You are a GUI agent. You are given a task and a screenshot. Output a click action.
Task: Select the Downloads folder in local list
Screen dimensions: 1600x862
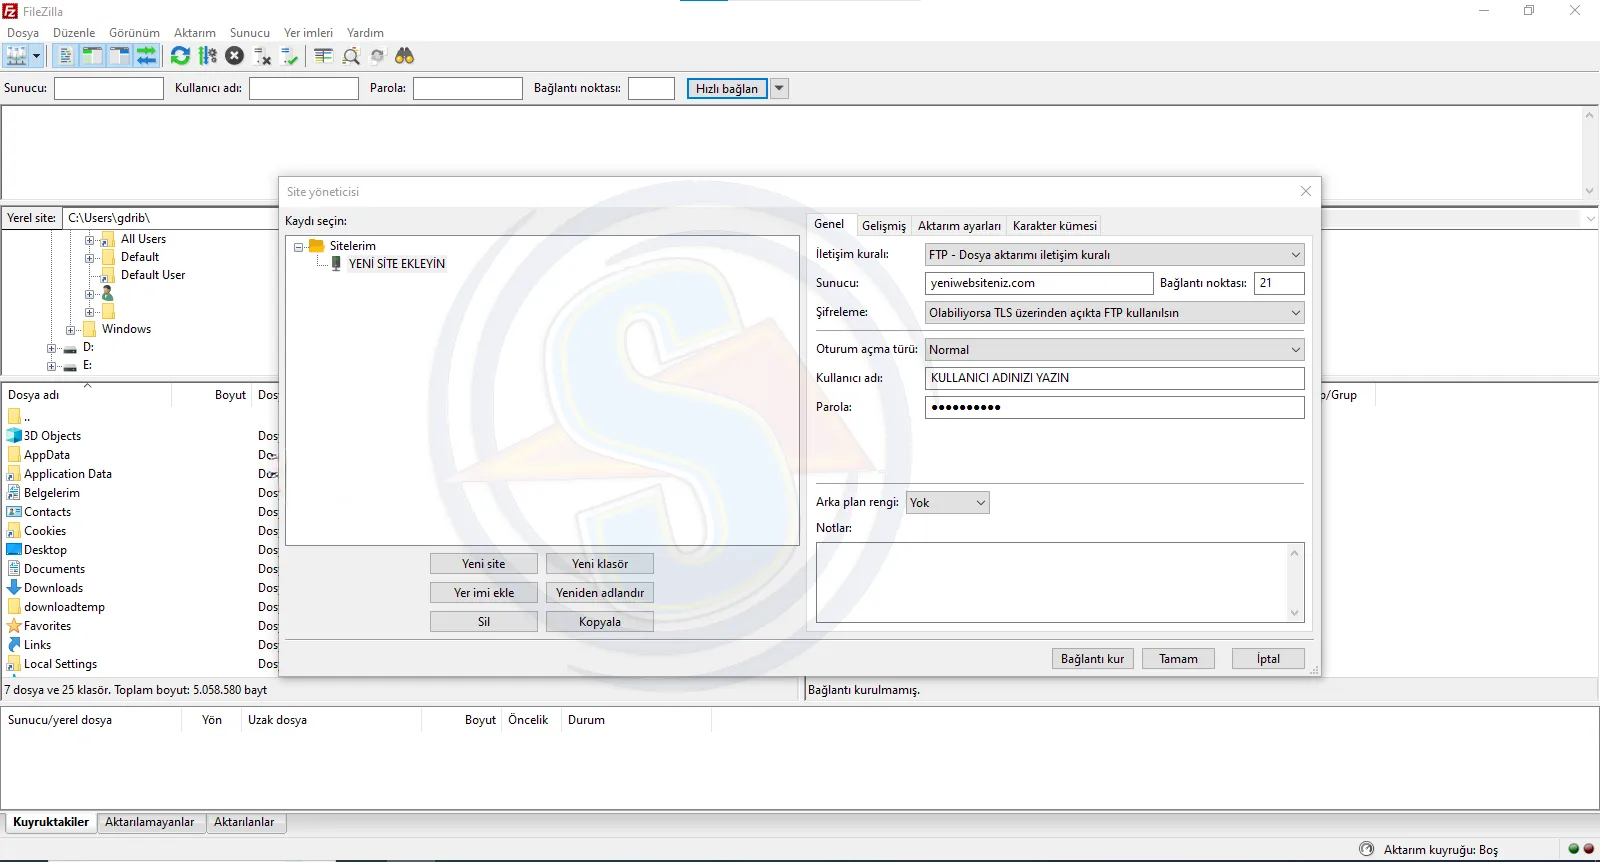pos(53,588)
